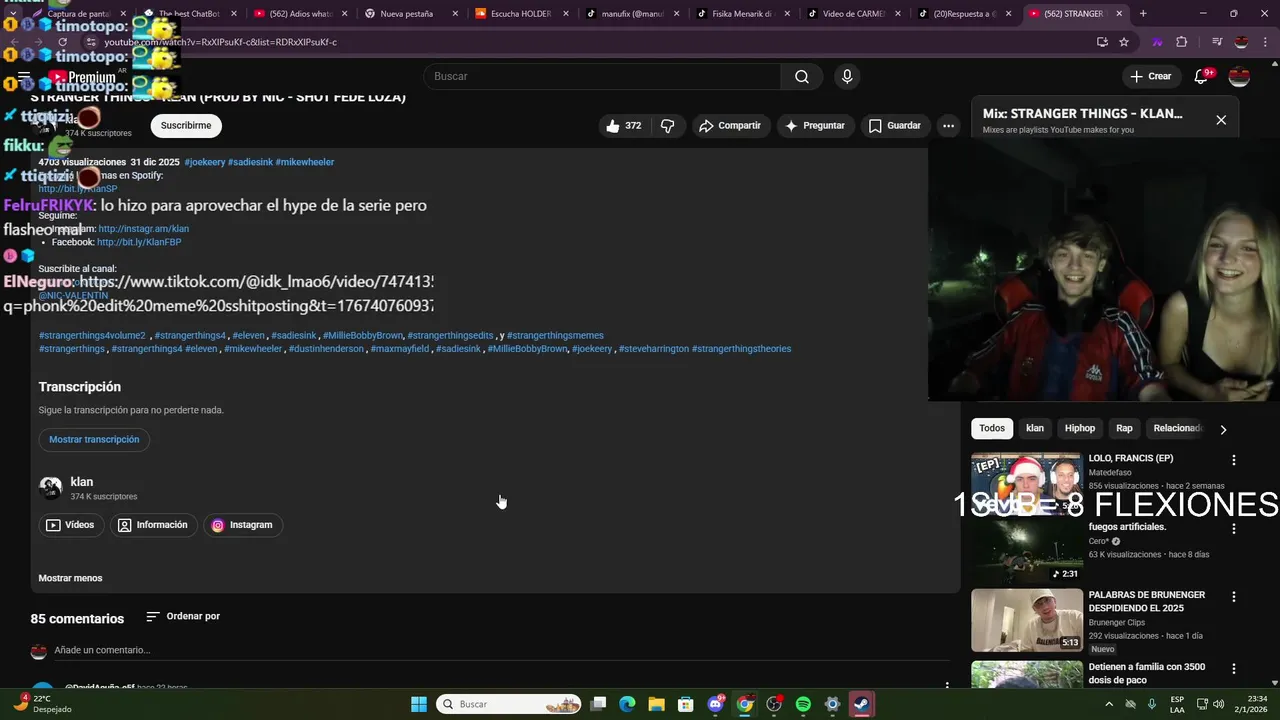
Task: Select the Todos filter chip
Action: coord(992,428)
